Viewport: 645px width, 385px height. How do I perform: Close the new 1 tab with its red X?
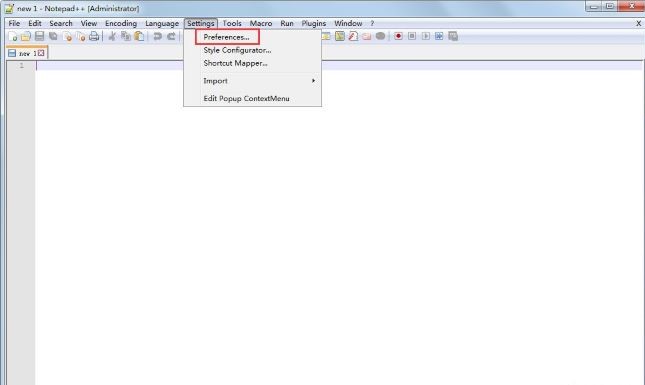click(41, 53)
